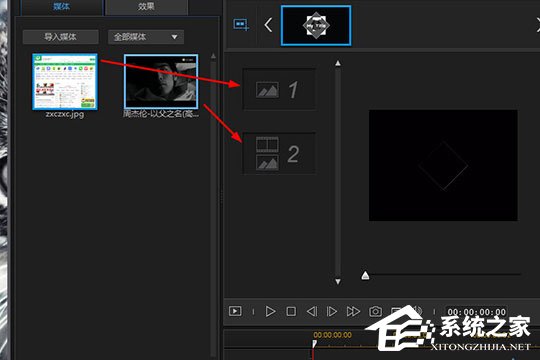Click the add theme template icon
The image size is (540, 360).
[241, 25]
